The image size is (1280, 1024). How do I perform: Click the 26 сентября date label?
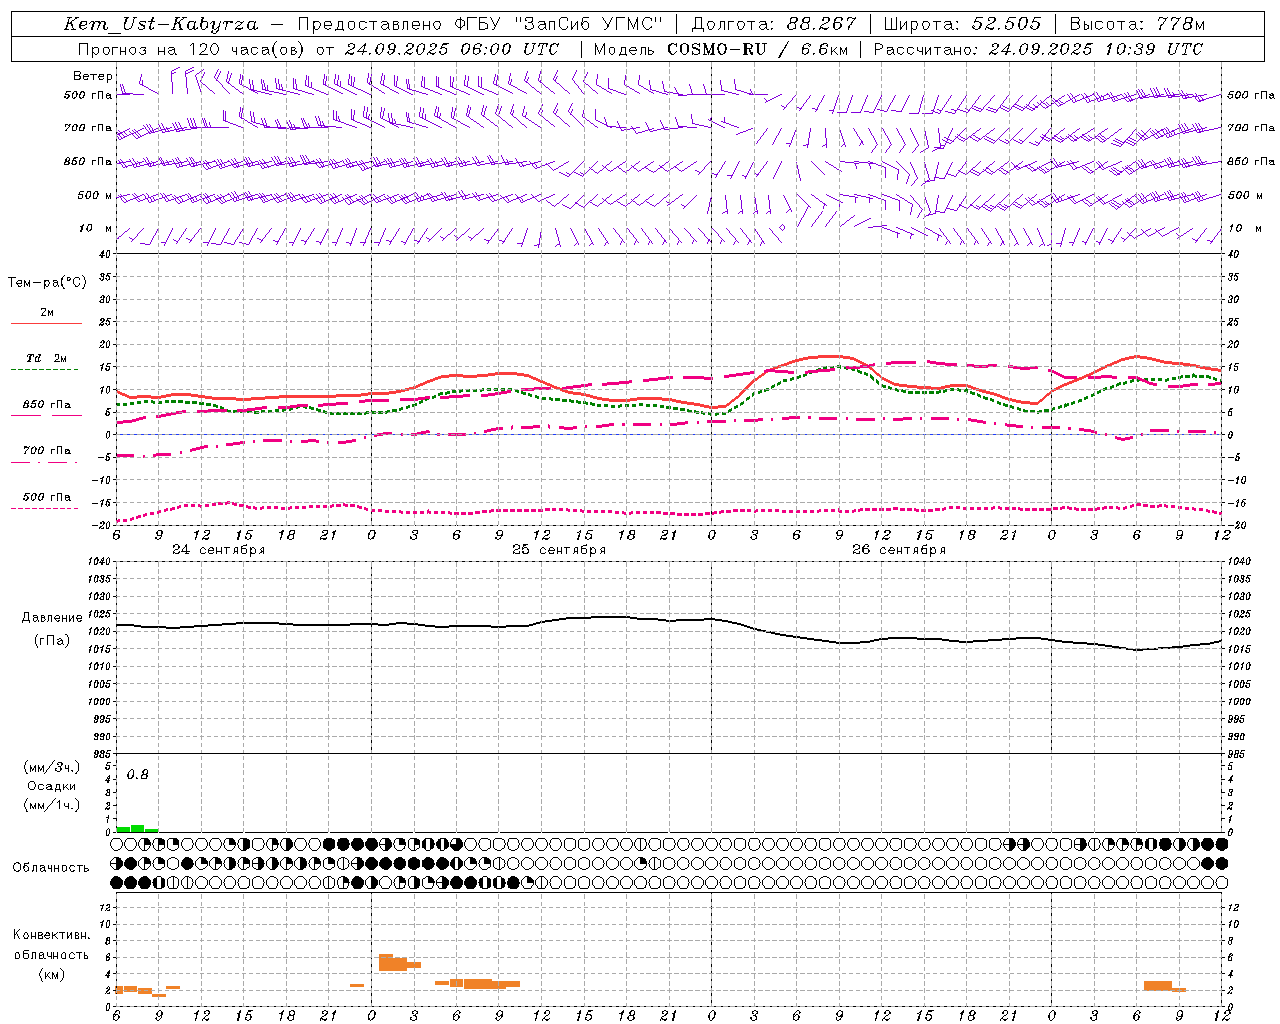click(x=899, y=550)
